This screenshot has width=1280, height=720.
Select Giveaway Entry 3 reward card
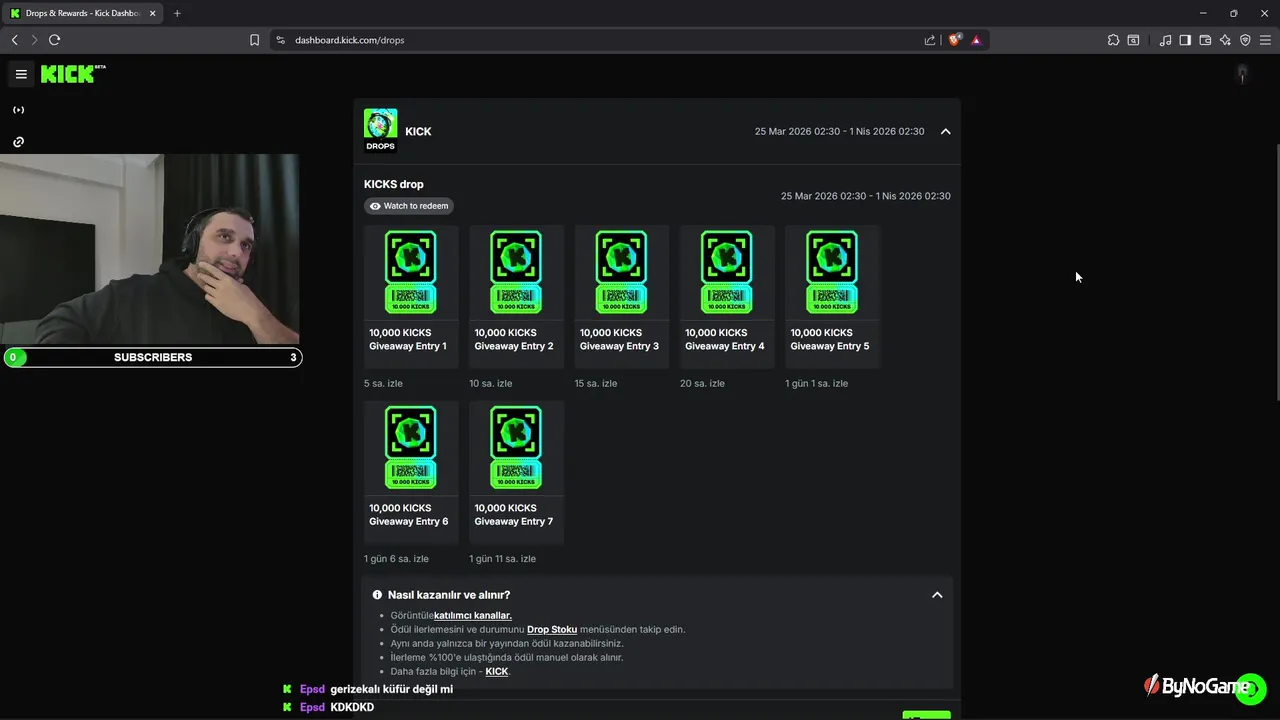[621, 297]
